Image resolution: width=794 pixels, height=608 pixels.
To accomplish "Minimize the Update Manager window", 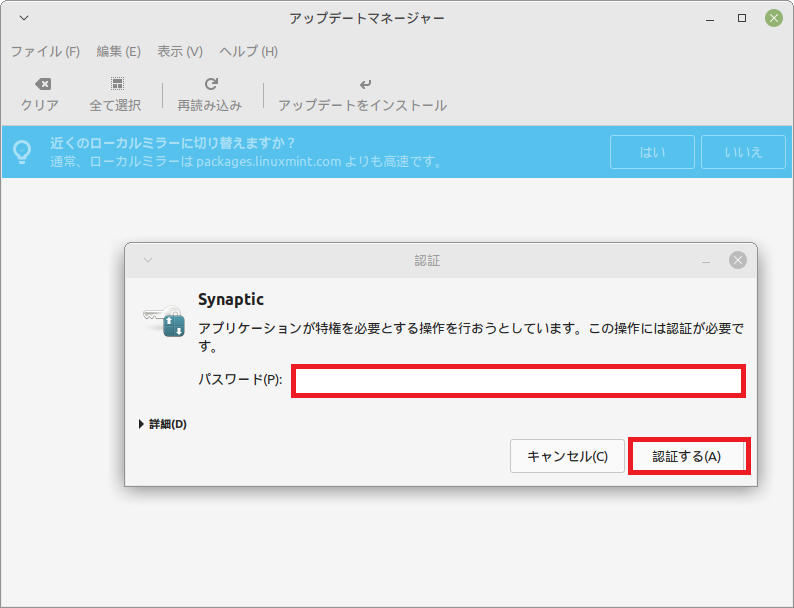I will [710, 19].
